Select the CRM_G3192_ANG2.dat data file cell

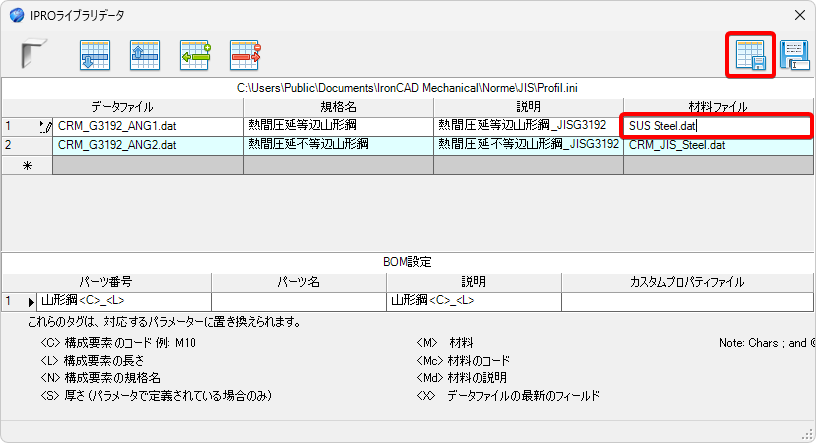148,145
